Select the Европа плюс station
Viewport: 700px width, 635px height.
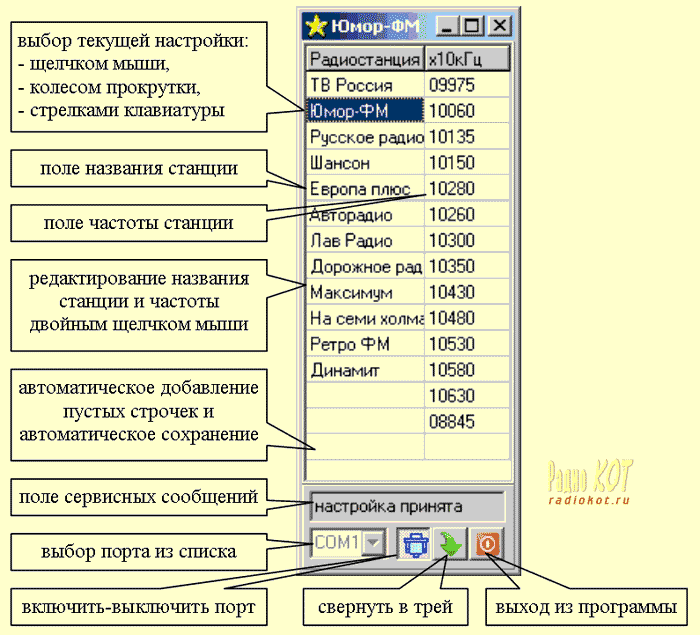click(x=365, y=188)
